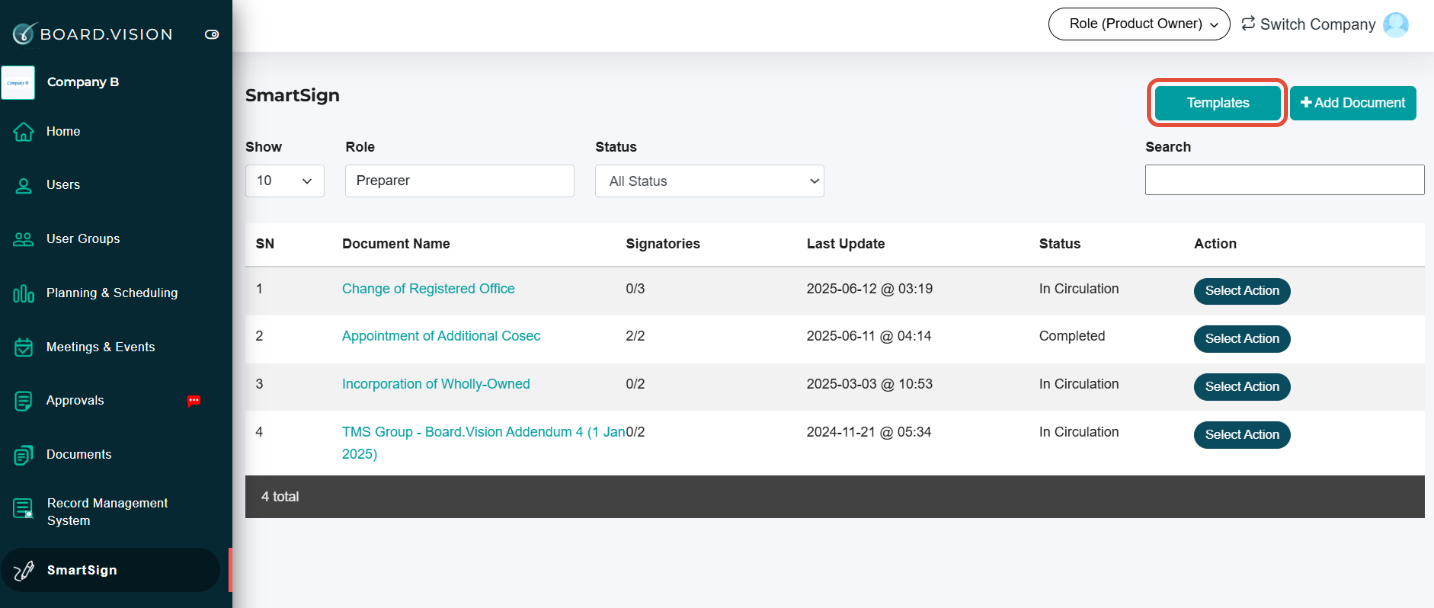Click the Home icon in sidebar
1434x608 pixels.
pos(24,131)
